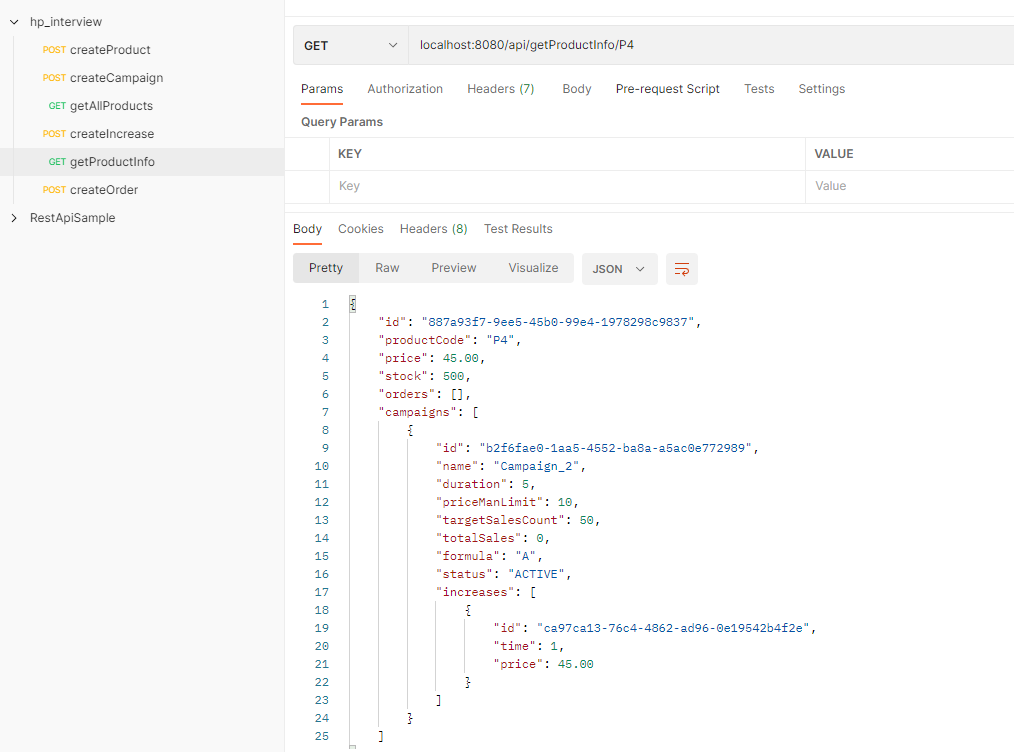This screenshot has width=1014, height=752.
Task: Switch response view to Raw
Action: 387,267
